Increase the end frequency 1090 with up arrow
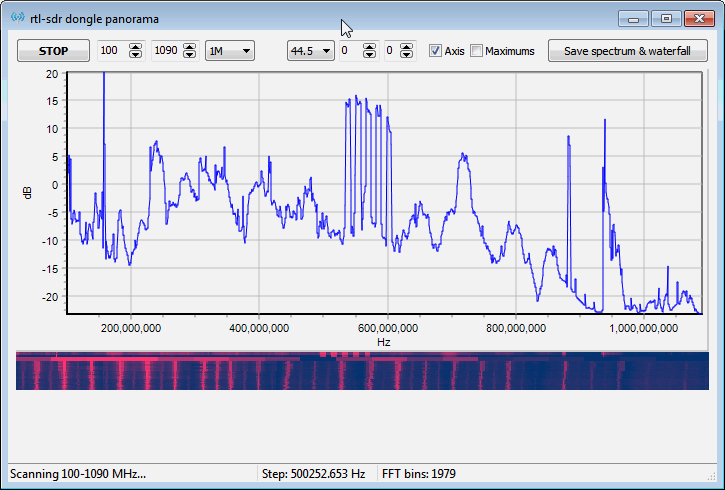Screen dimensions: 725x490 coord(191,47)
